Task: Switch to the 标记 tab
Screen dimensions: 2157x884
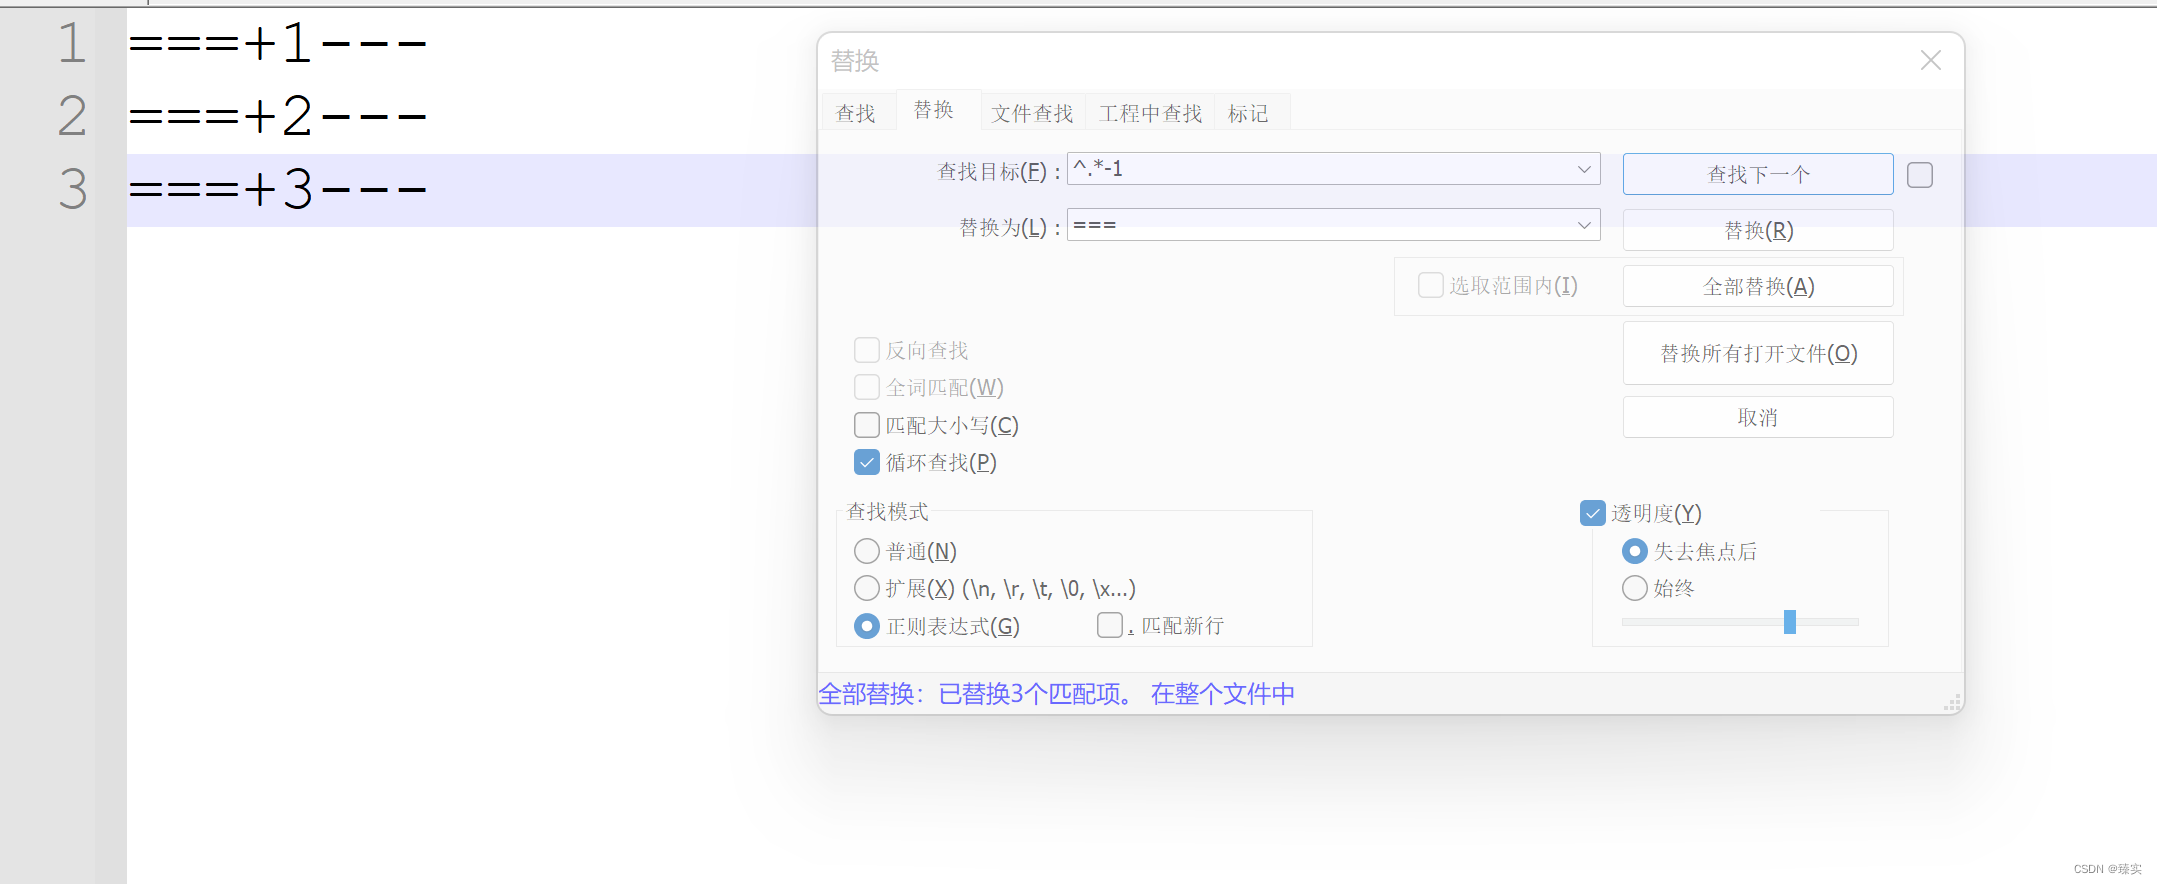Action: (1248, 113)
